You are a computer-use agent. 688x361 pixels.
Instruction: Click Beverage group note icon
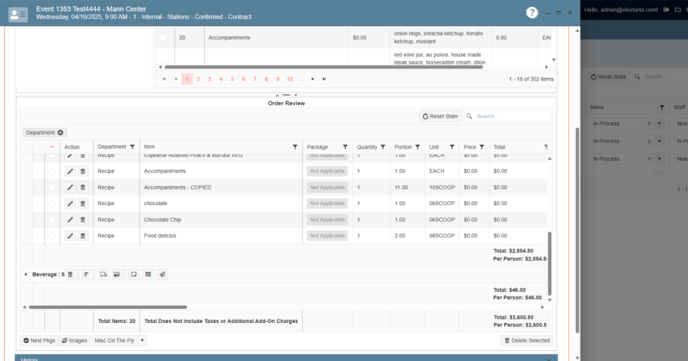pos(134,275)
